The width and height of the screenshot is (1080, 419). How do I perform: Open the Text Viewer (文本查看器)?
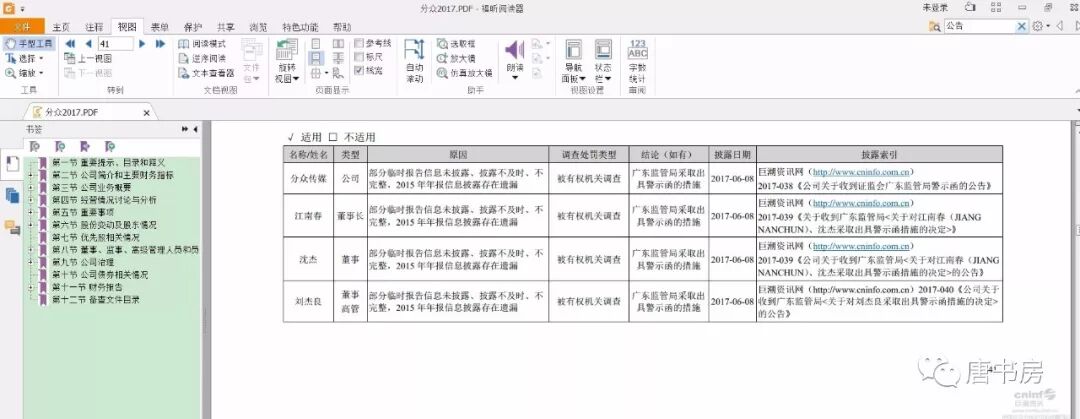point(207,72)
